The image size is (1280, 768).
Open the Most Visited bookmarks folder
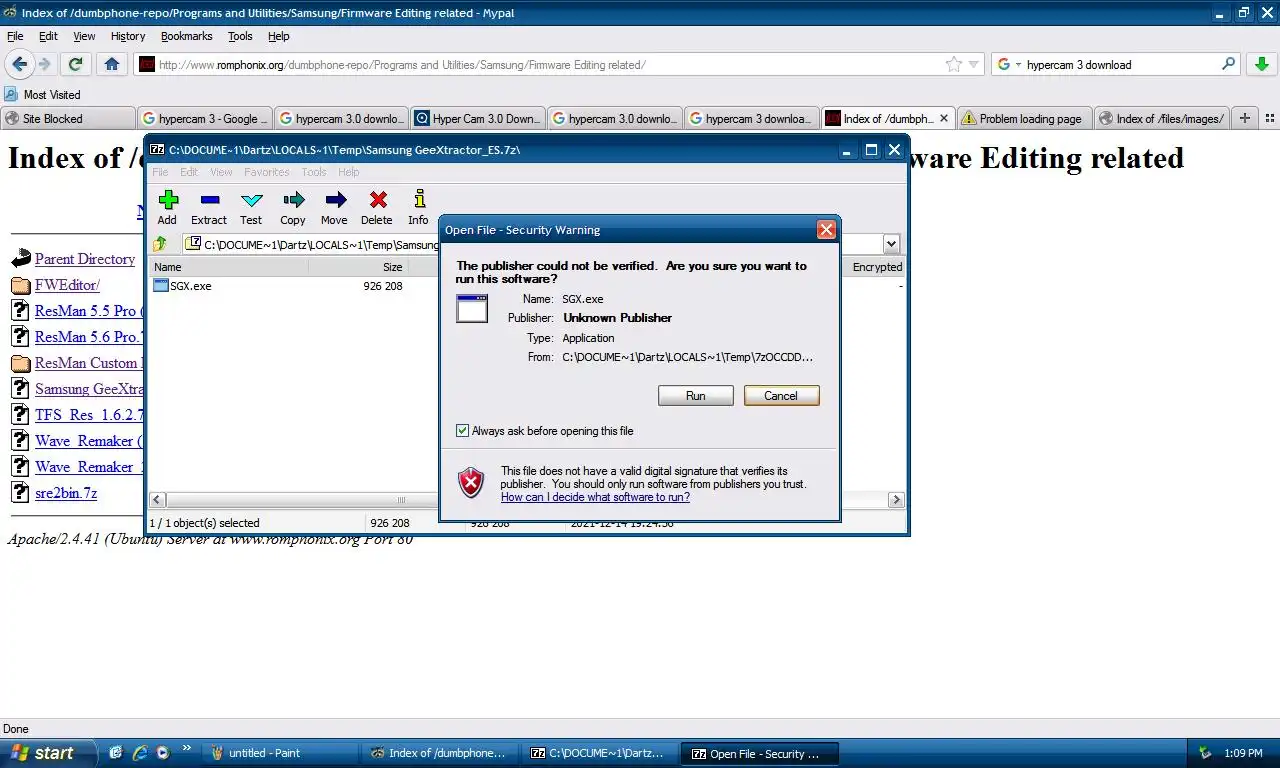tap(42, 94)
